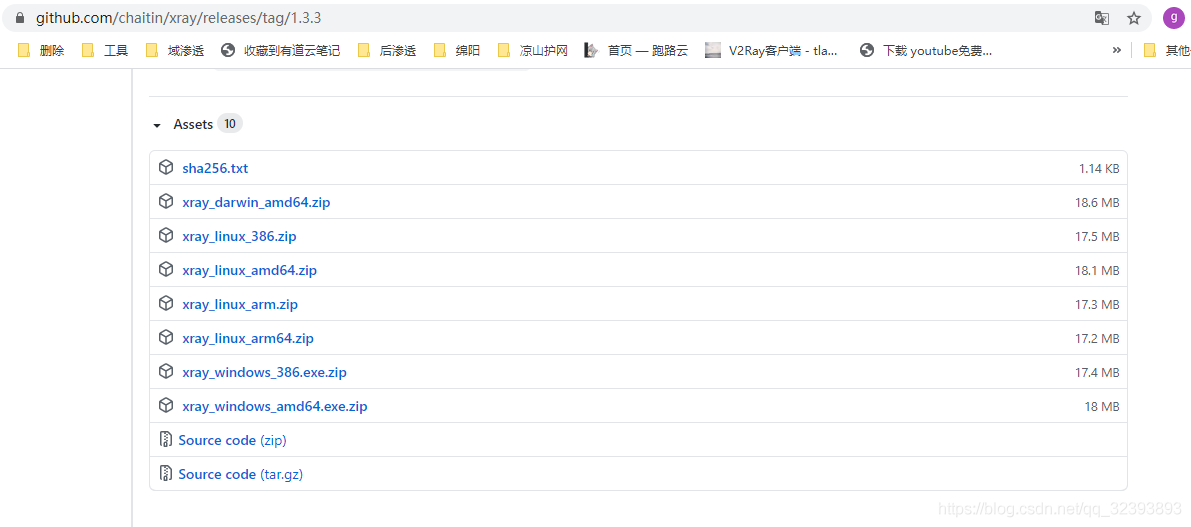The width and height of the screenshot is (1191, 527).
Task: Open the 删除 bookmark folder
Action: click(x=41, y=50)
